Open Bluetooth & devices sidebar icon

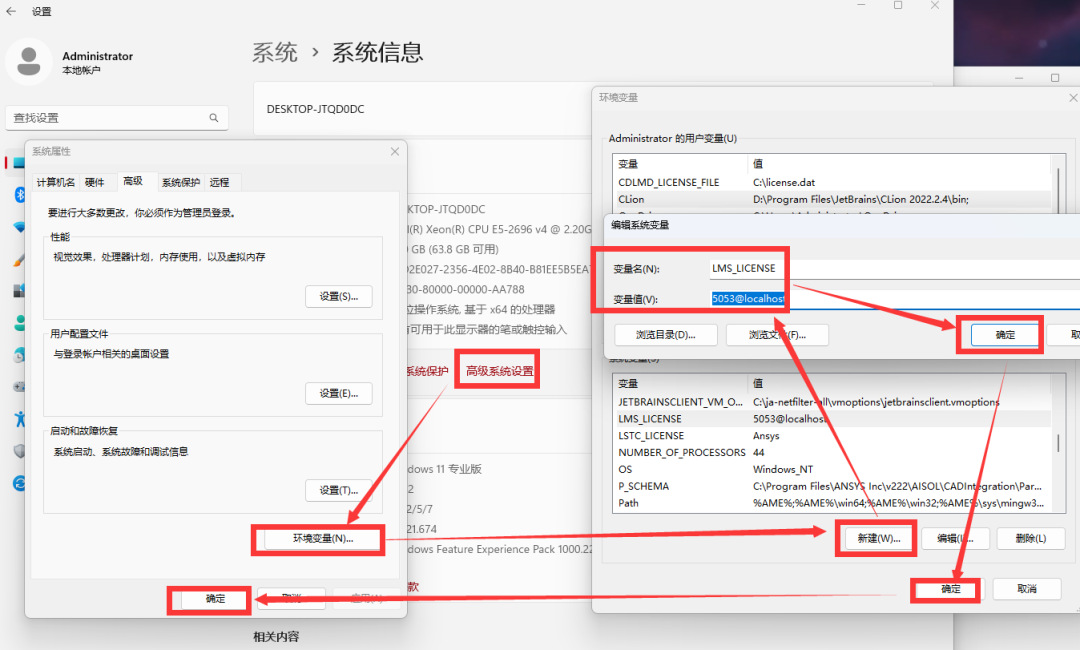(19, 195)
